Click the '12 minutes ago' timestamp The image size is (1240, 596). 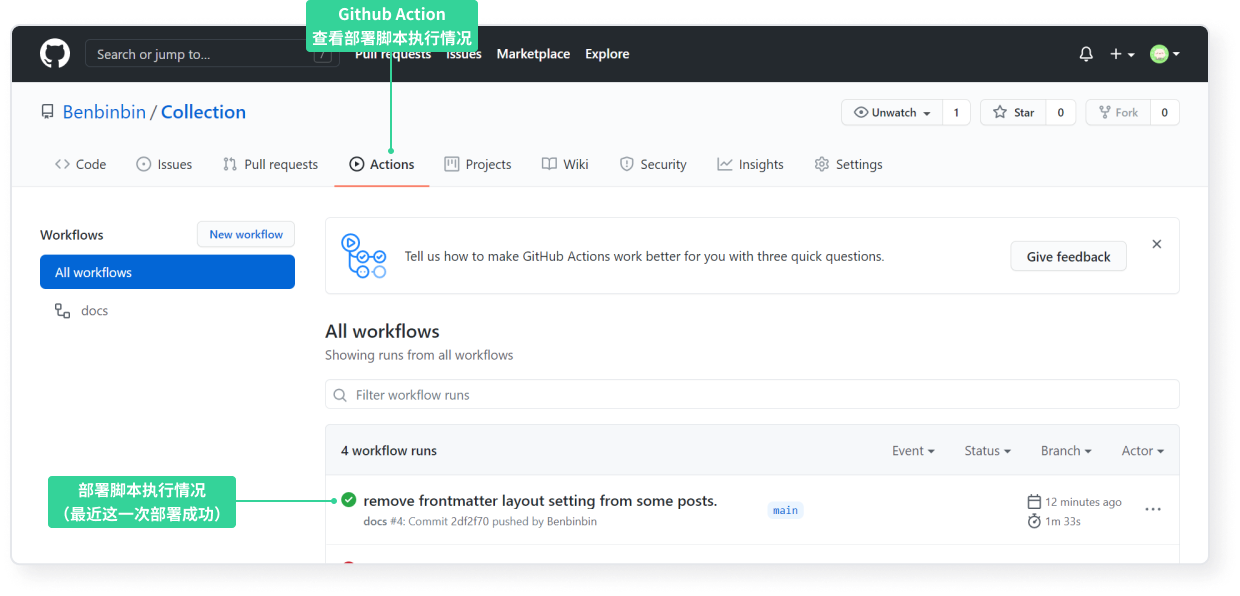click(x=1083, y=502)
